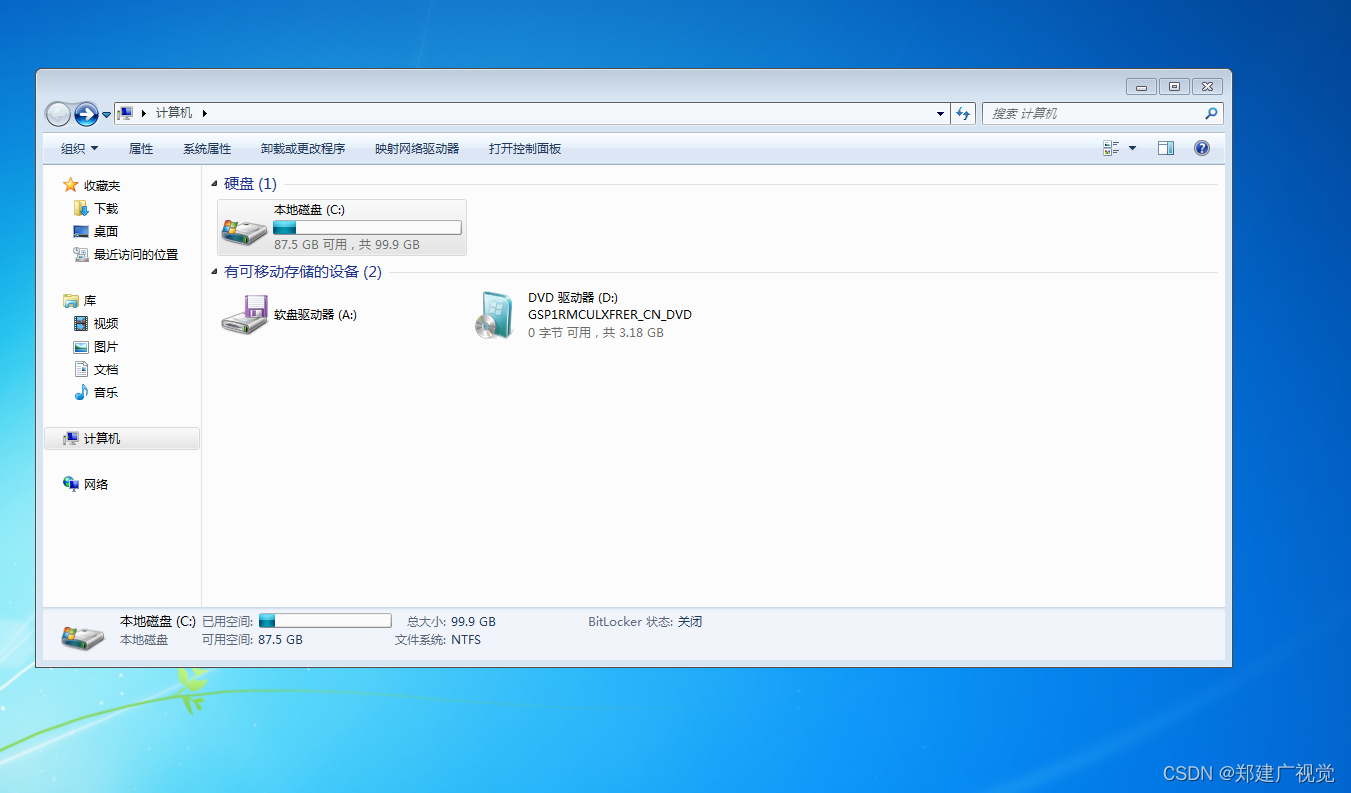The image size is (1351, 793).
Task: Select 库 in the navigation pane
Action: pyautogui.click(x=90, y=301)
